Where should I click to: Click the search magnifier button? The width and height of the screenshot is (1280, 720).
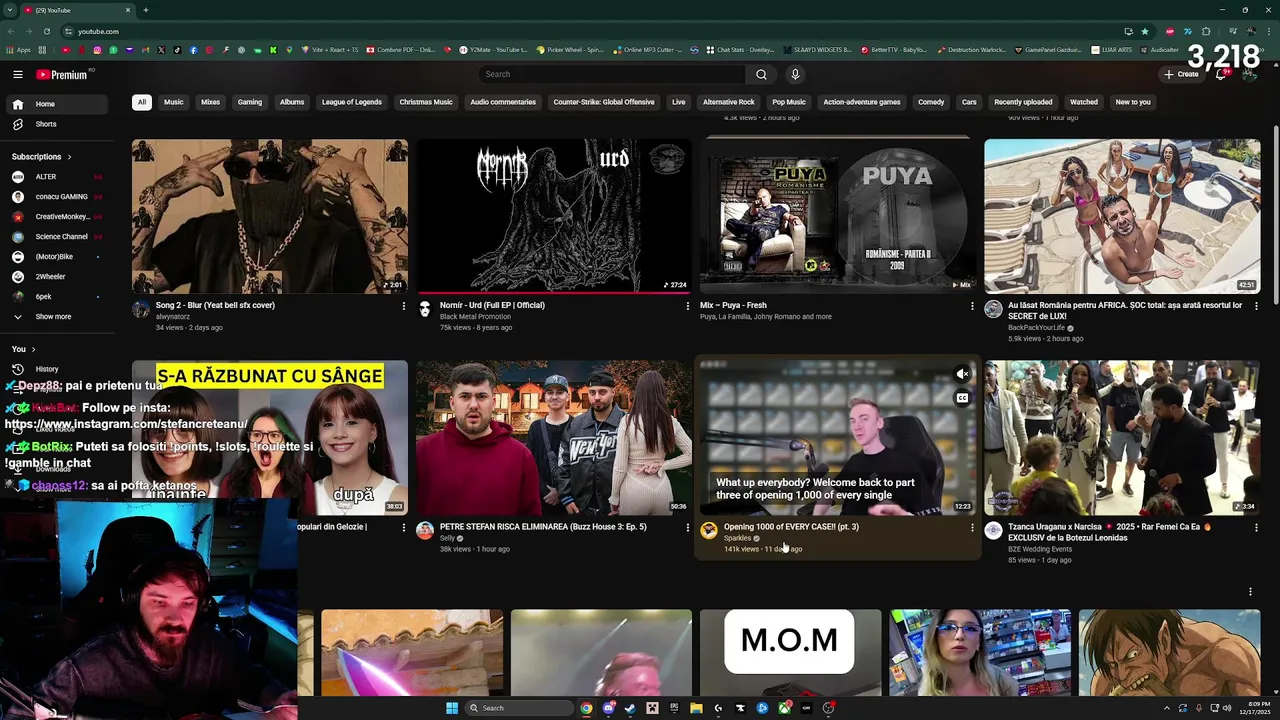[x=761, y=74]
